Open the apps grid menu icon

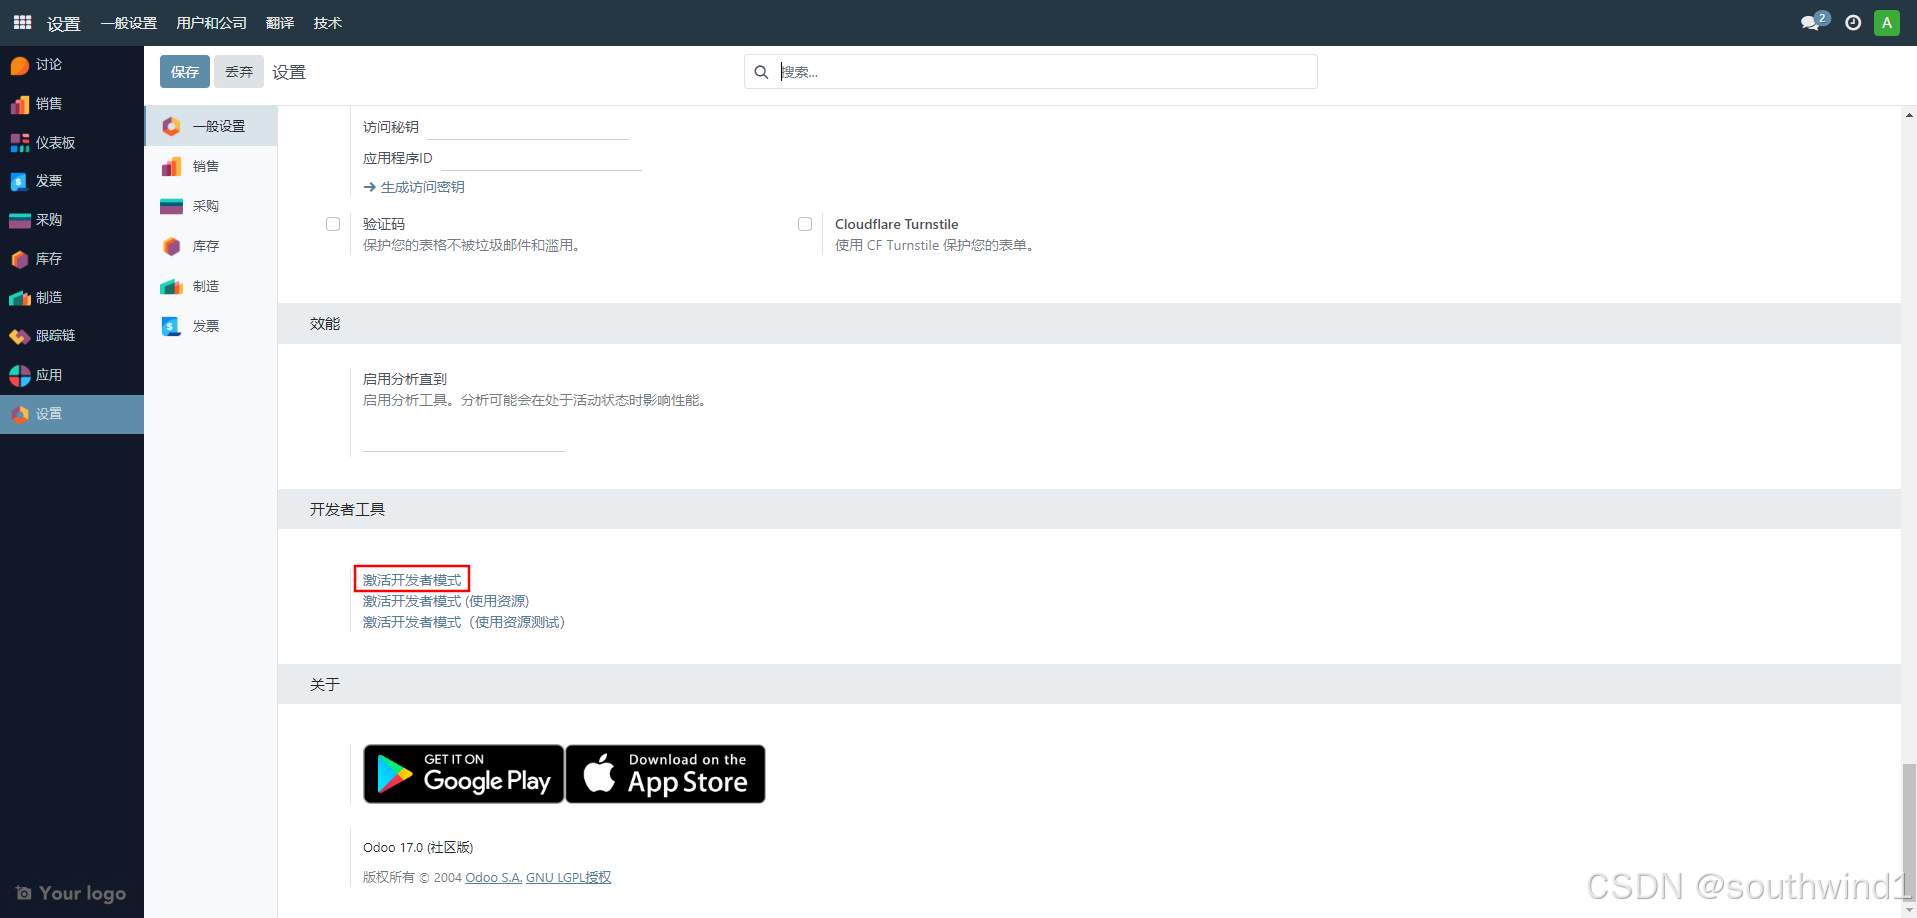tap(22, 22)
